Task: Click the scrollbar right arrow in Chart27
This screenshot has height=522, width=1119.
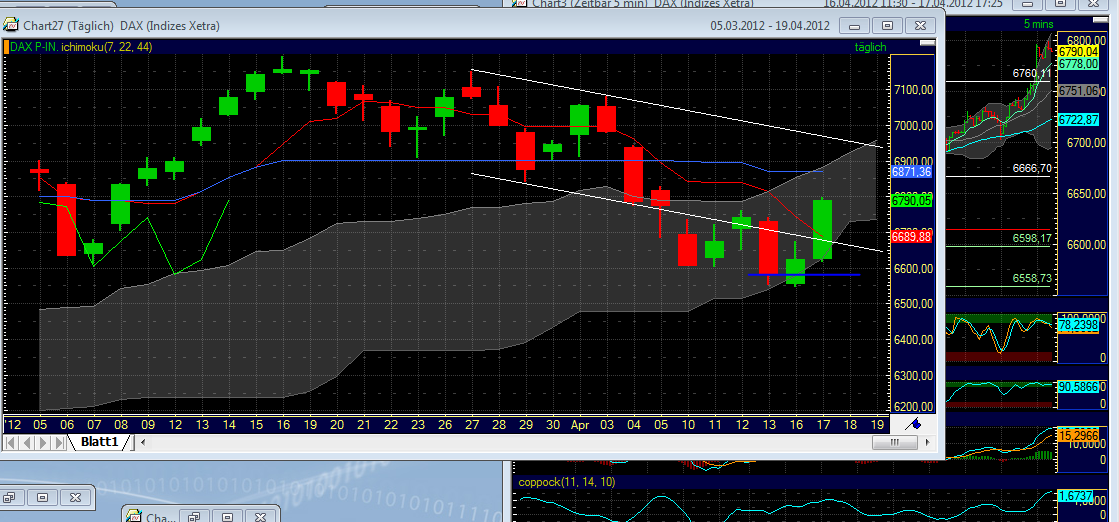Action: [x=926, y=442]
